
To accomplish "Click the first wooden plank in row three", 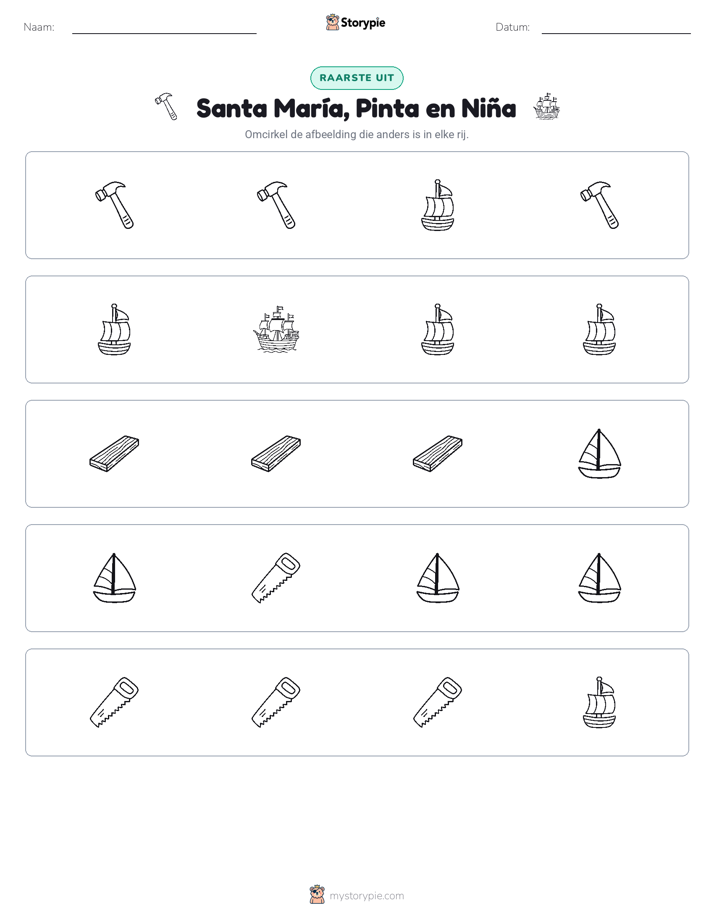I will [x=114, y=454].
